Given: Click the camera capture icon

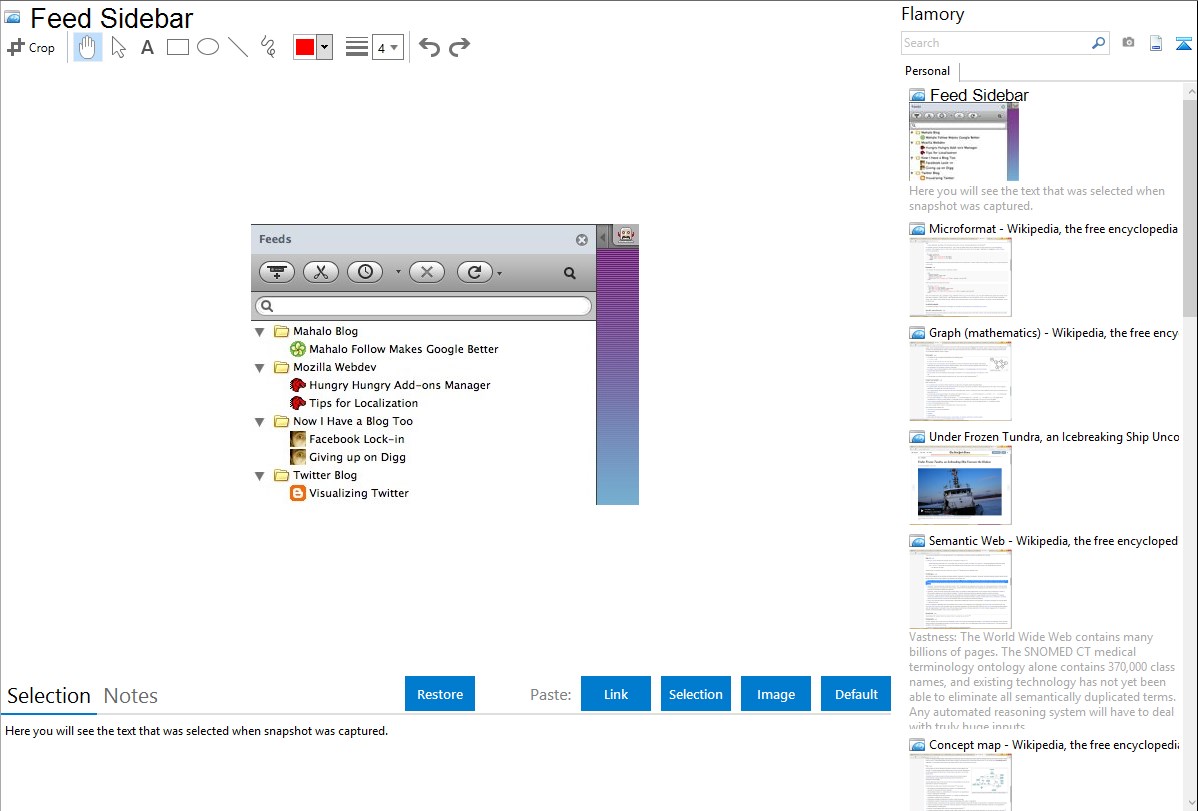Looking at the screenshot, I should click(x=1128, y=43).
